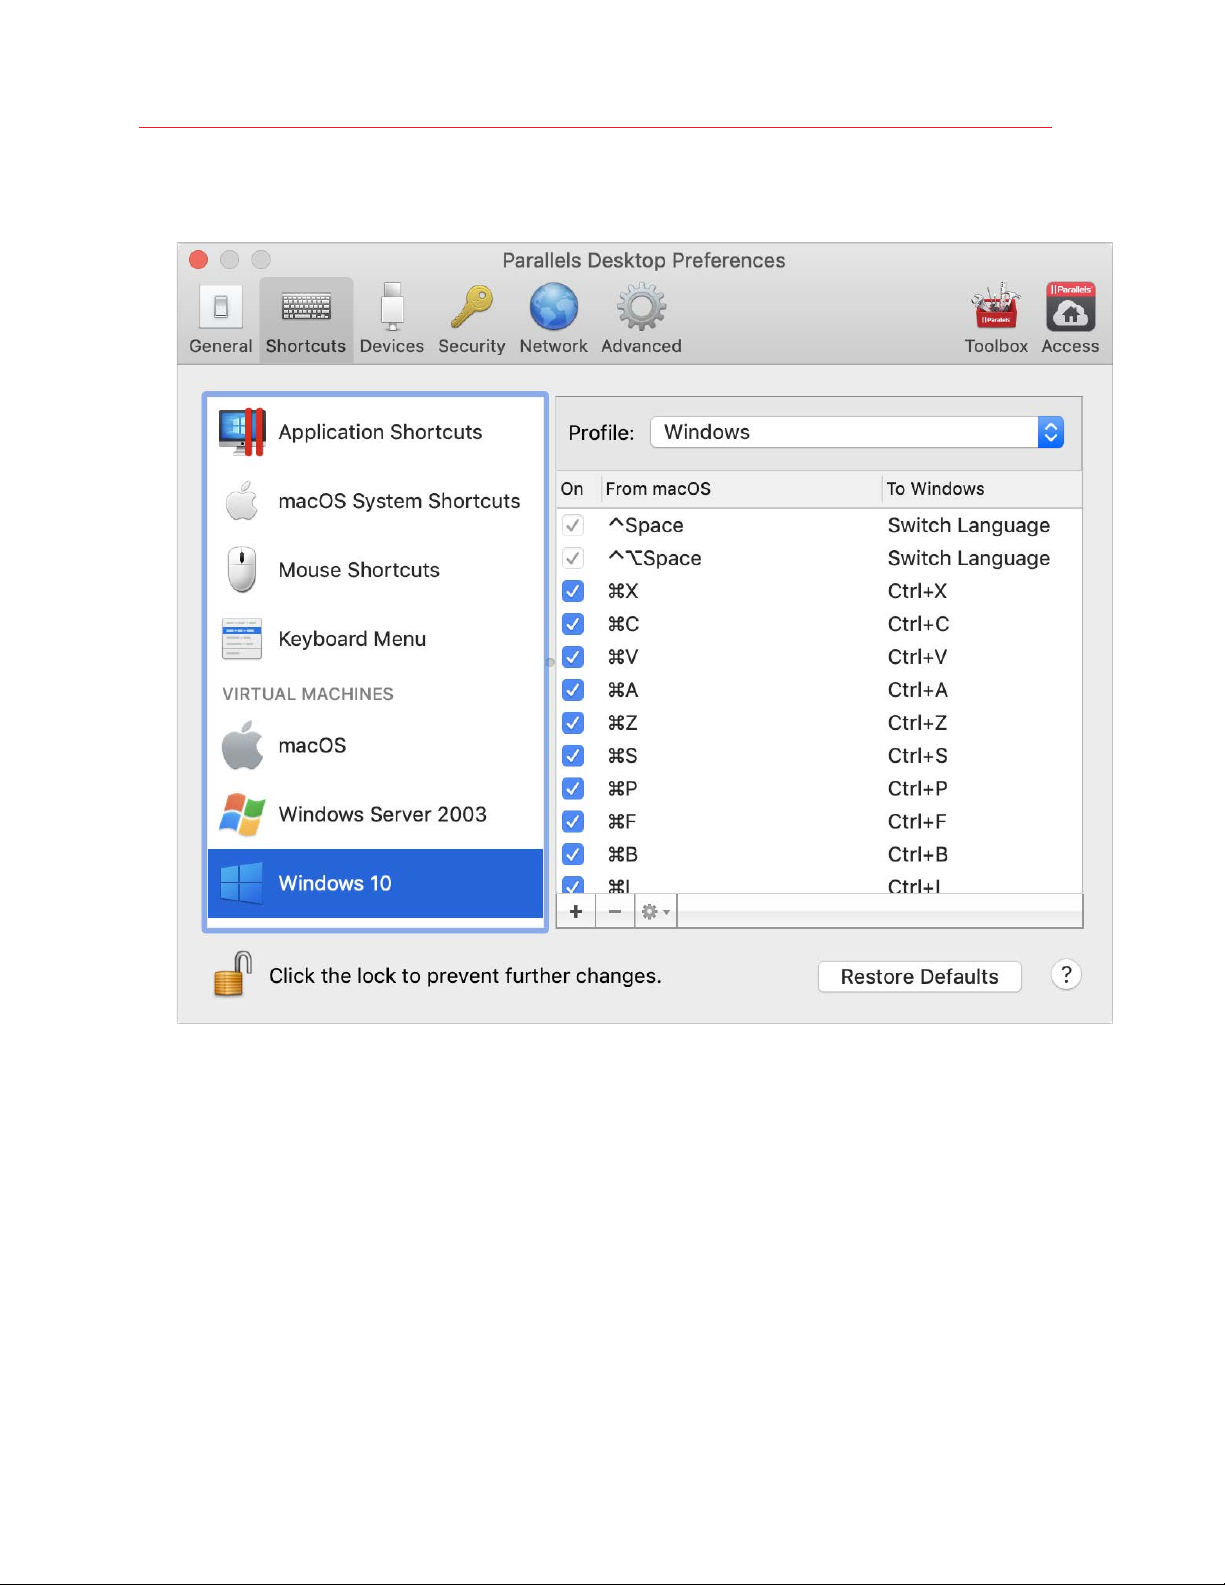Screen dimensions: 1225x1585
Task: Toggle the ⌘S to Ctrl+S checkbox
Action: click(573, 756)
